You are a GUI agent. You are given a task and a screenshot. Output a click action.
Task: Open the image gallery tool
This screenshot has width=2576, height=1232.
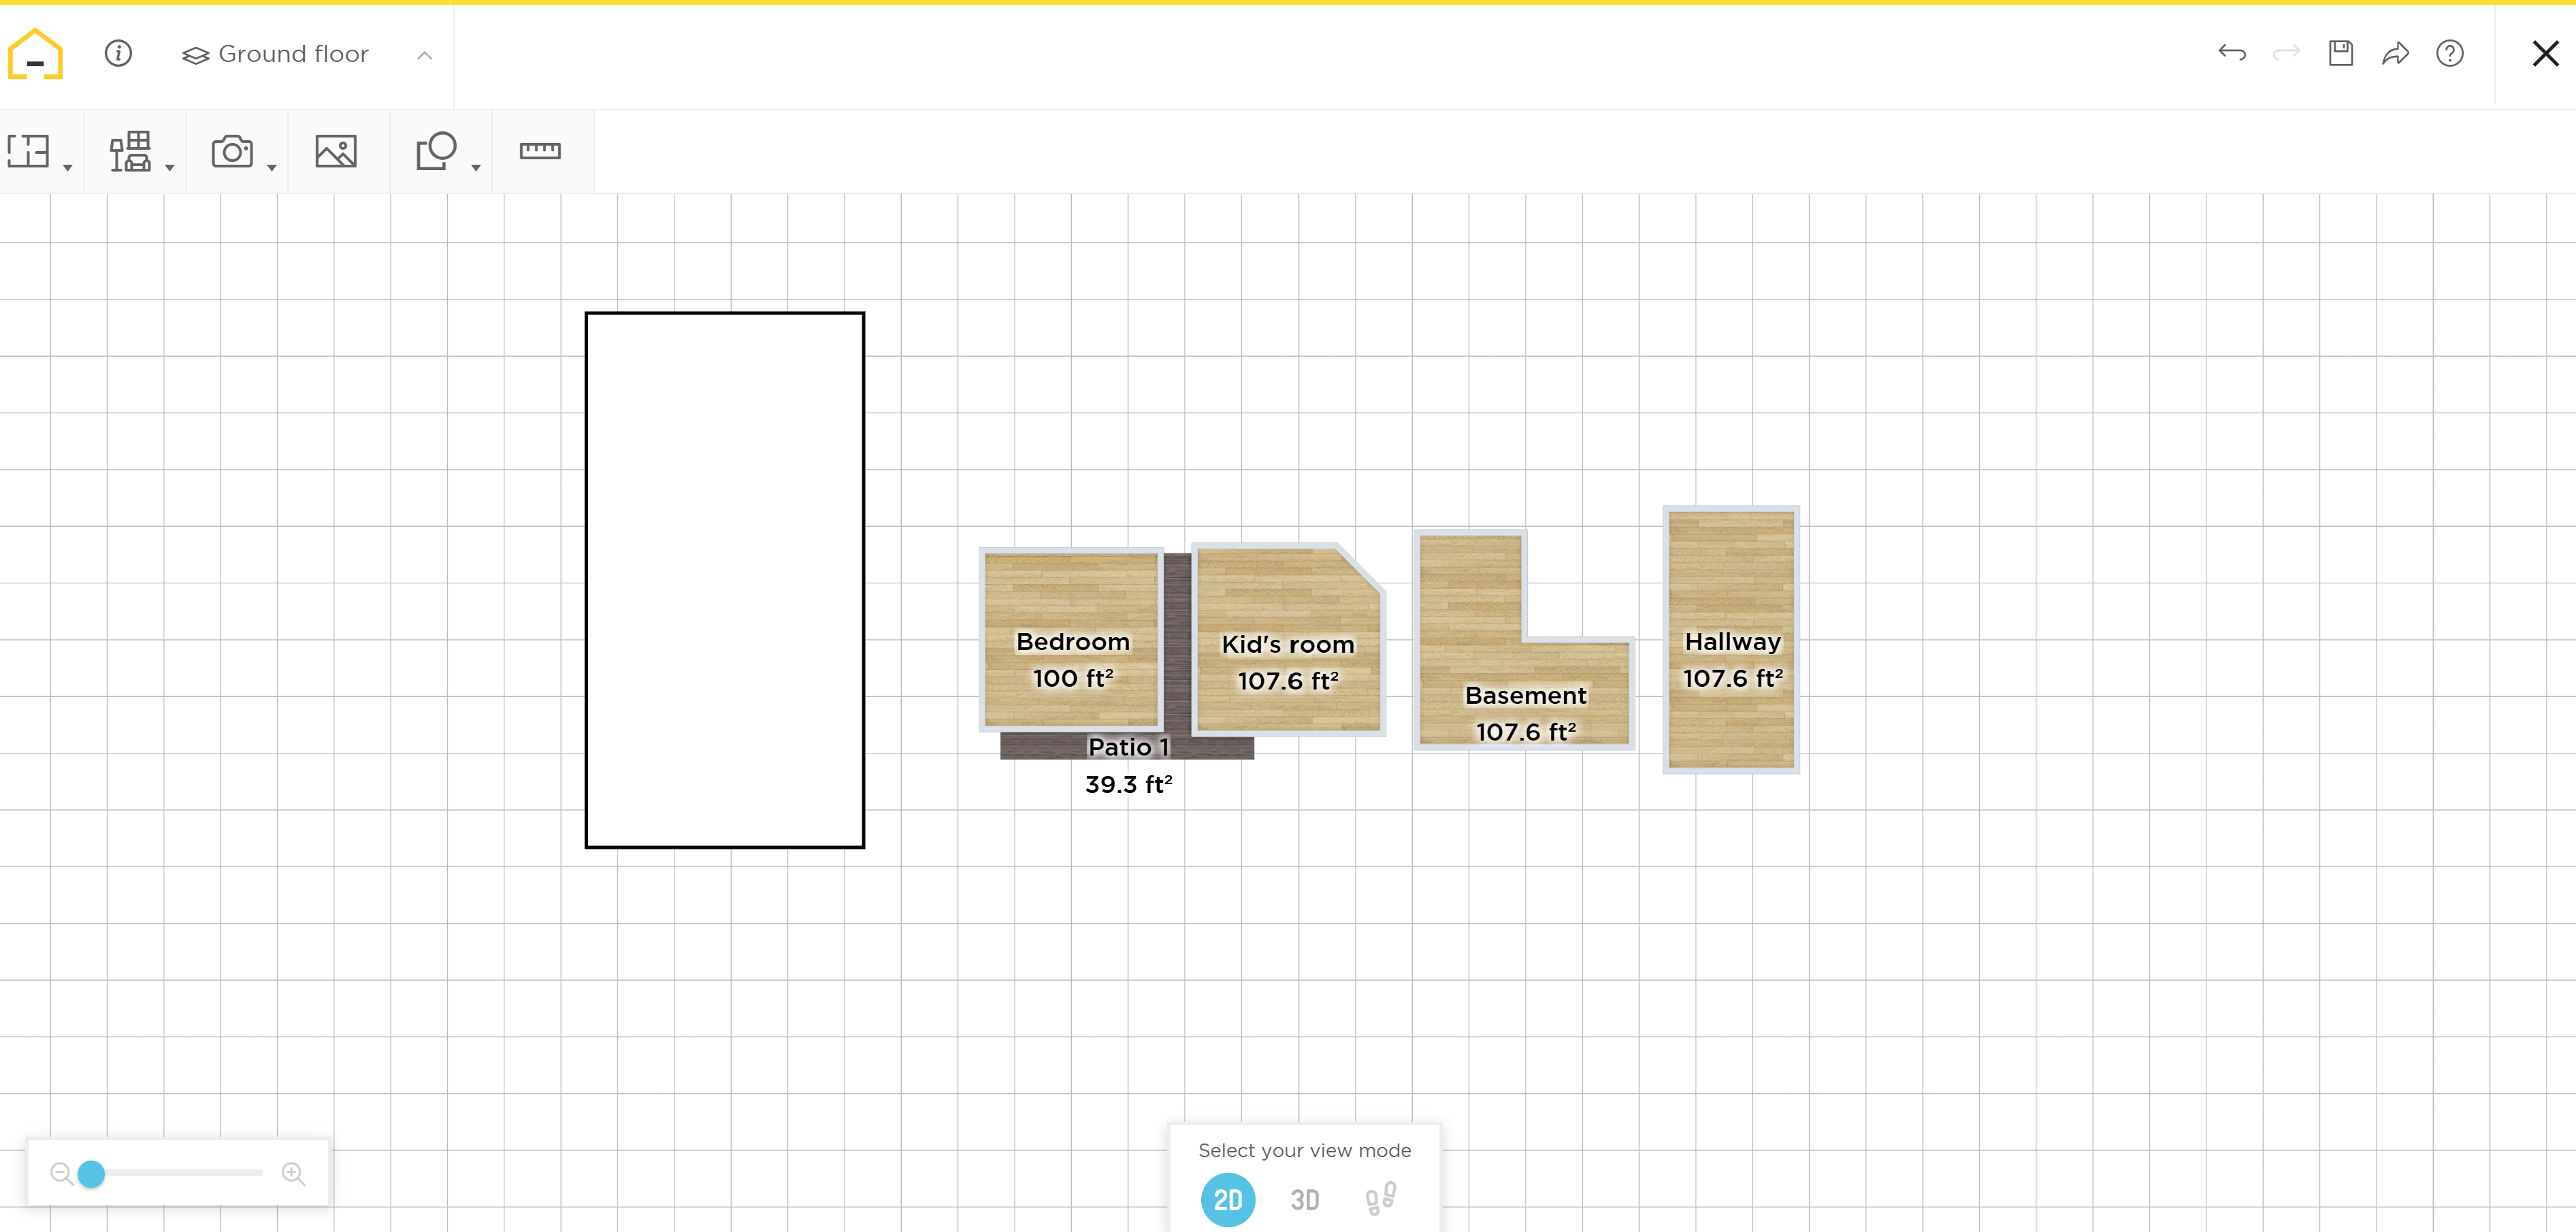click(336, 151)
